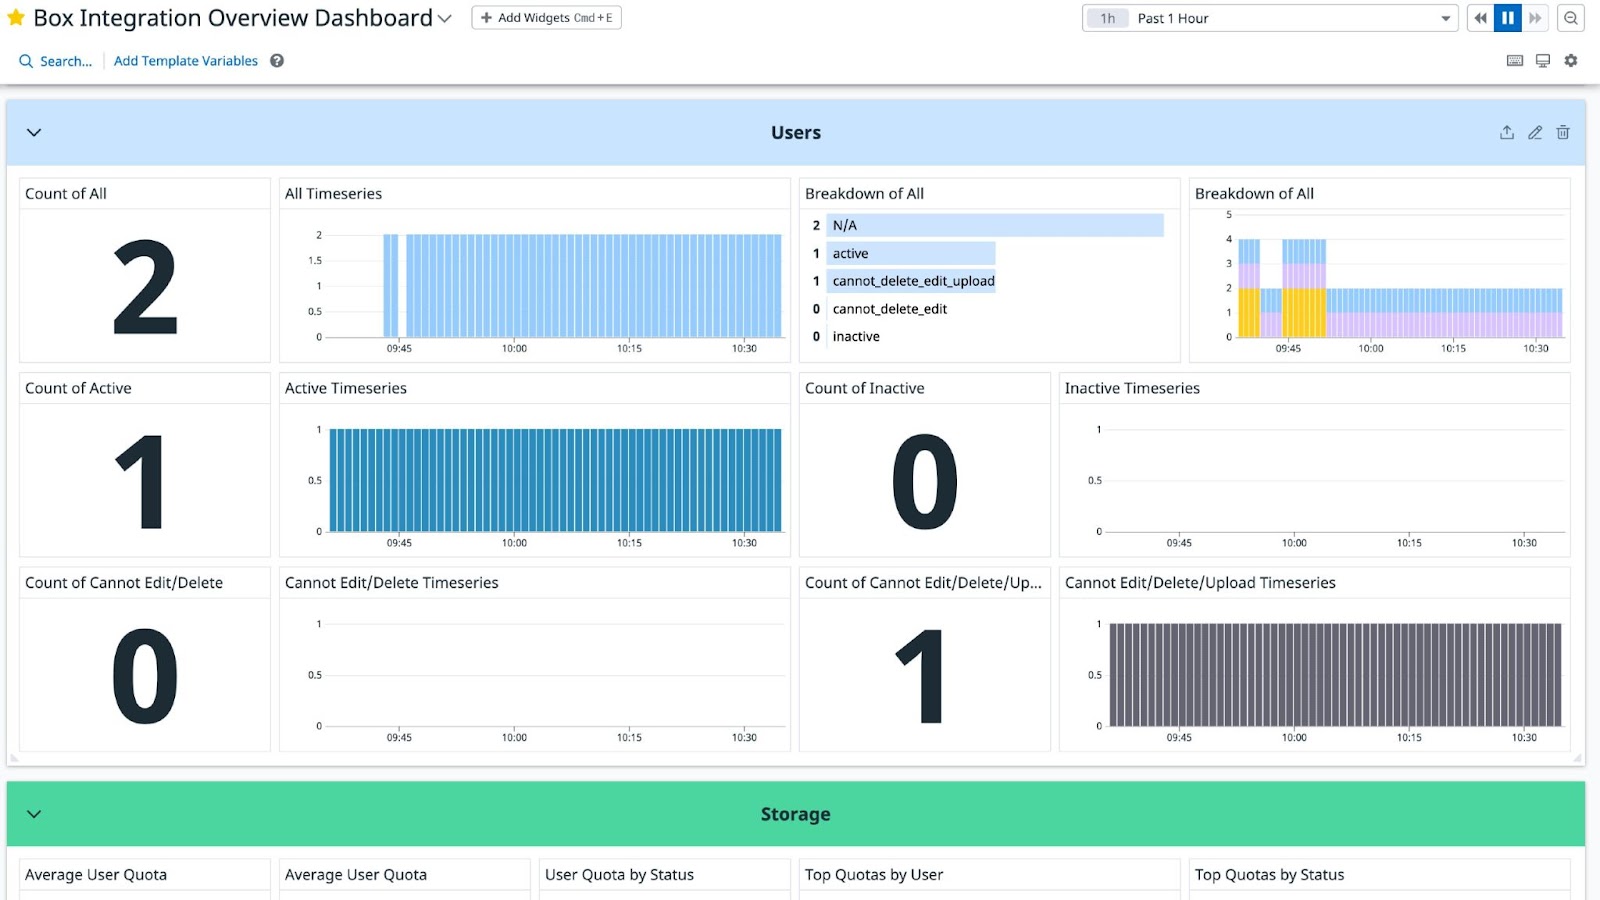
Task: Open the keyboard shortcuts icon
Action: click(x=1515, y=61)
